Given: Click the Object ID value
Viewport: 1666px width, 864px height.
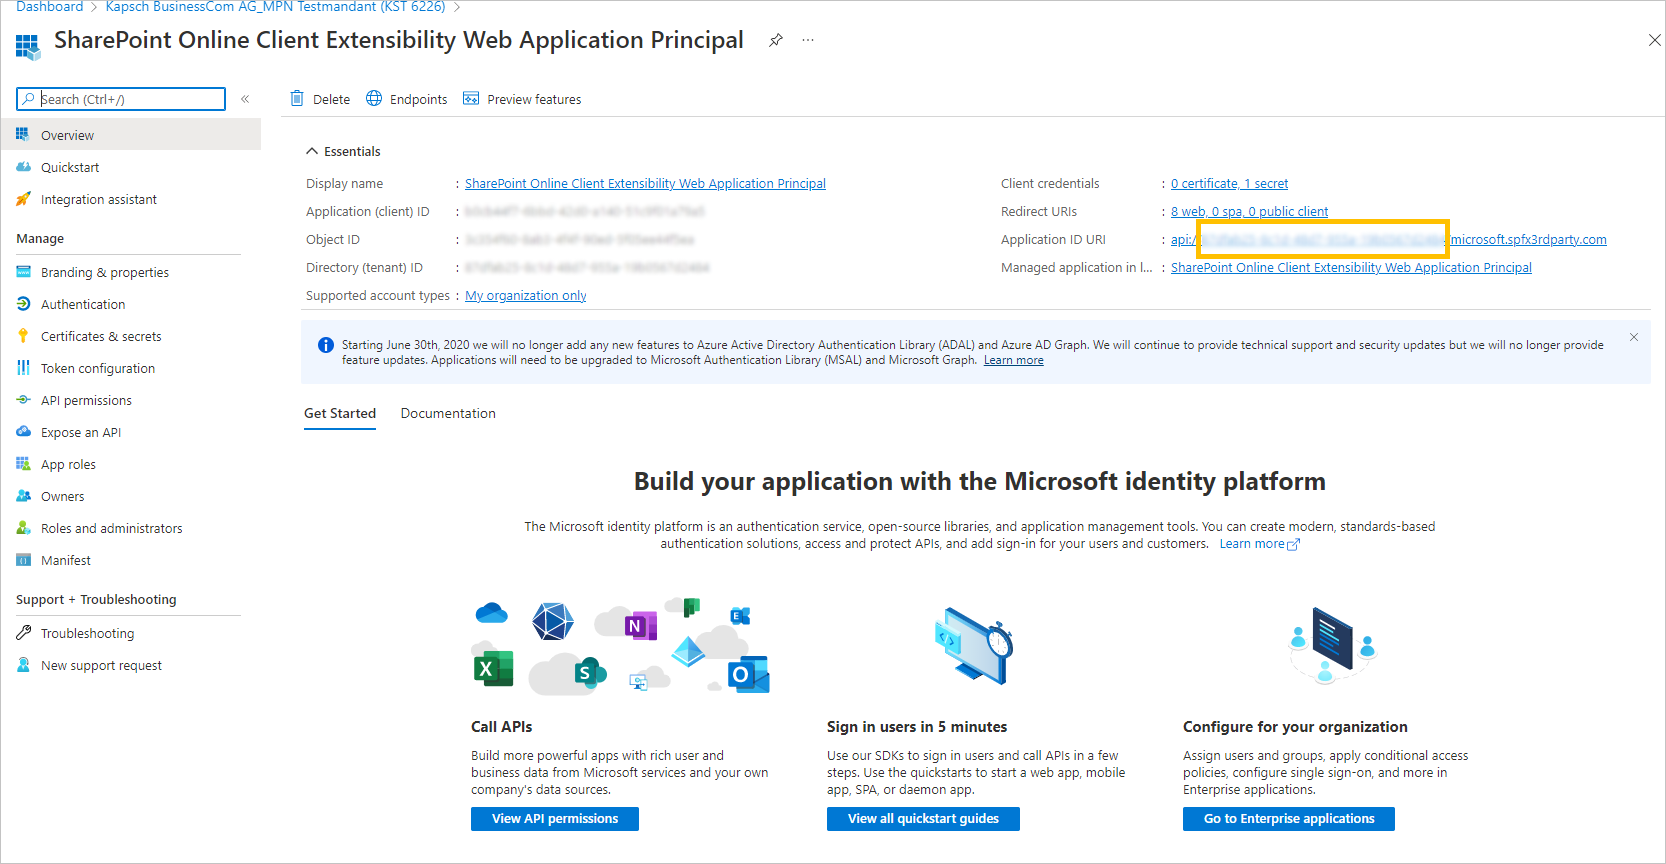Looking at the screenshot, I should tap(579, 239).
